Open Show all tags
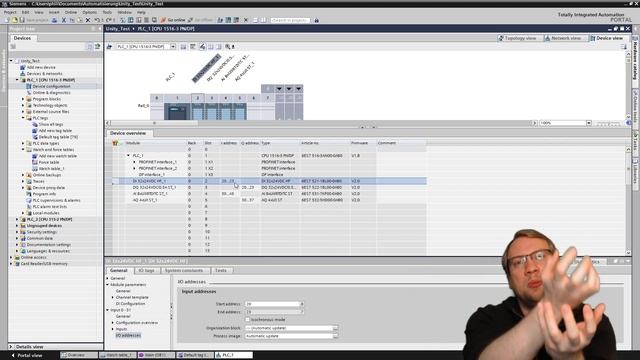Screen dimensions: 640x360 coord(51,124)
